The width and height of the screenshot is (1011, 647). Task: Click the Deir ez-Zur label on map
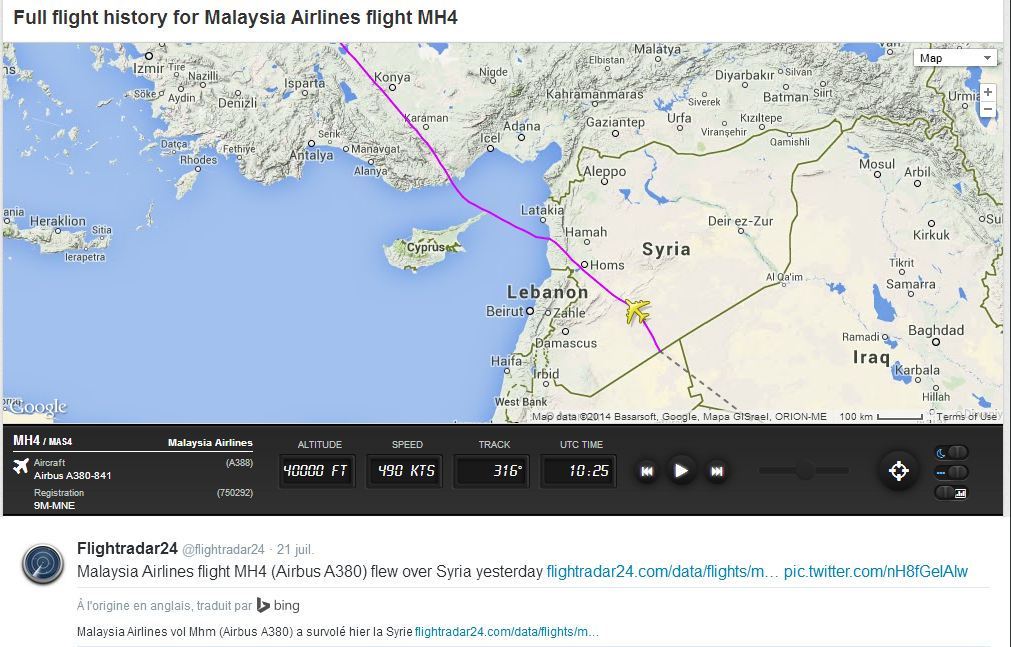click(x=740, y=221)
